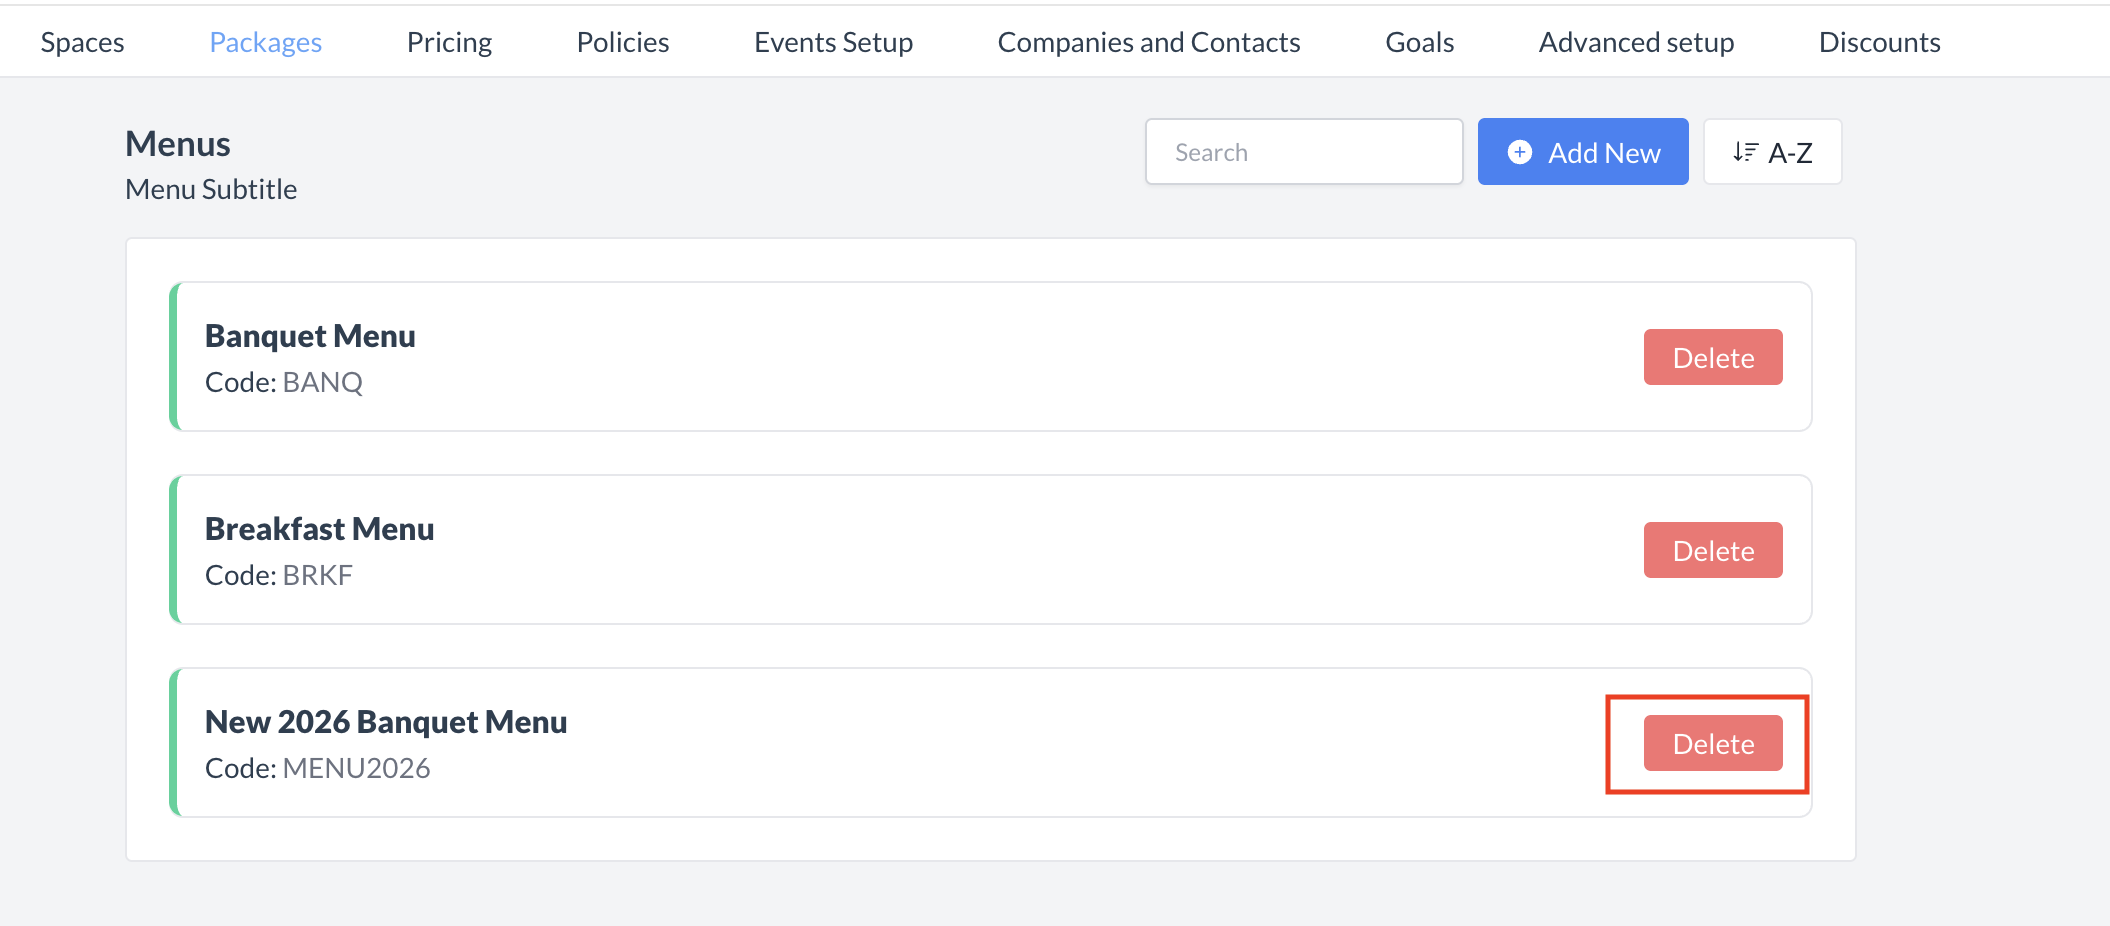Click the plus icon on Add New

point(1519,152)
